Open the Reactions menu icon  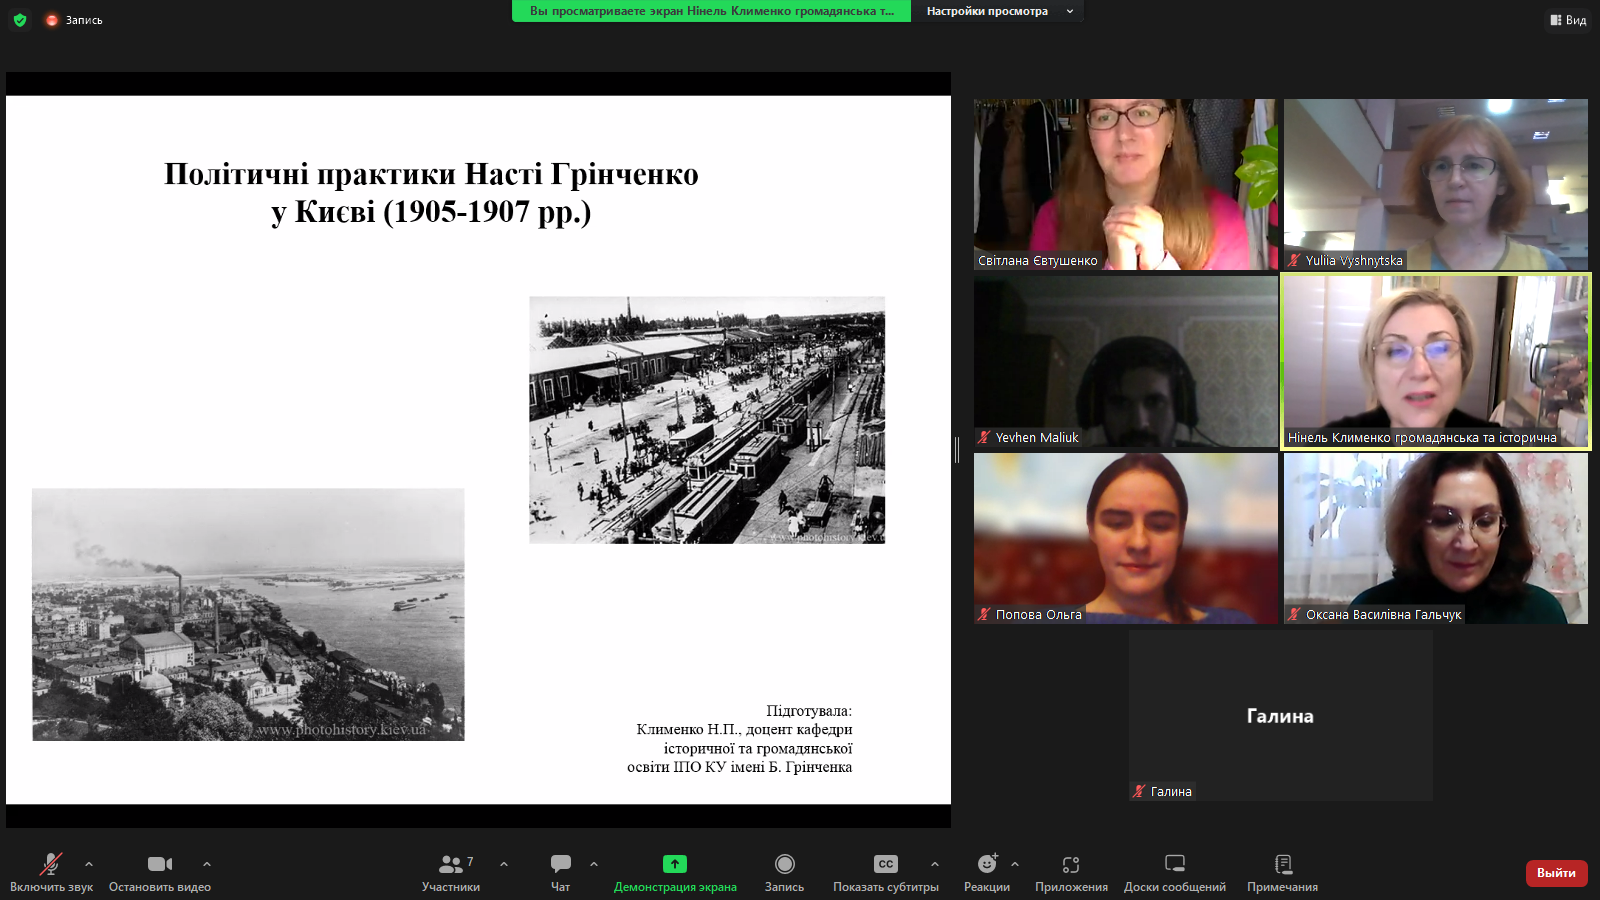pos(987,864)
